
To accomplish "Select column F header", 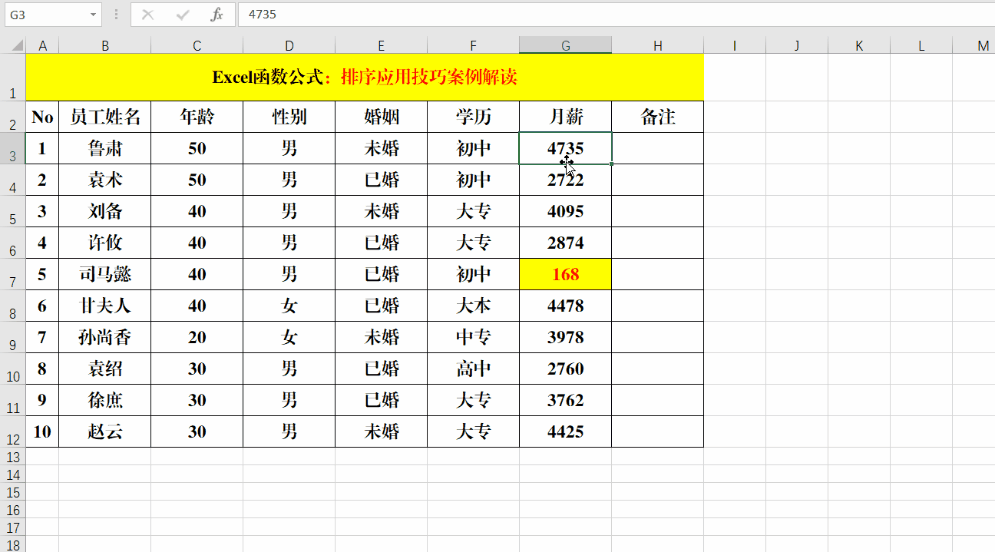I will pos(473,46).
